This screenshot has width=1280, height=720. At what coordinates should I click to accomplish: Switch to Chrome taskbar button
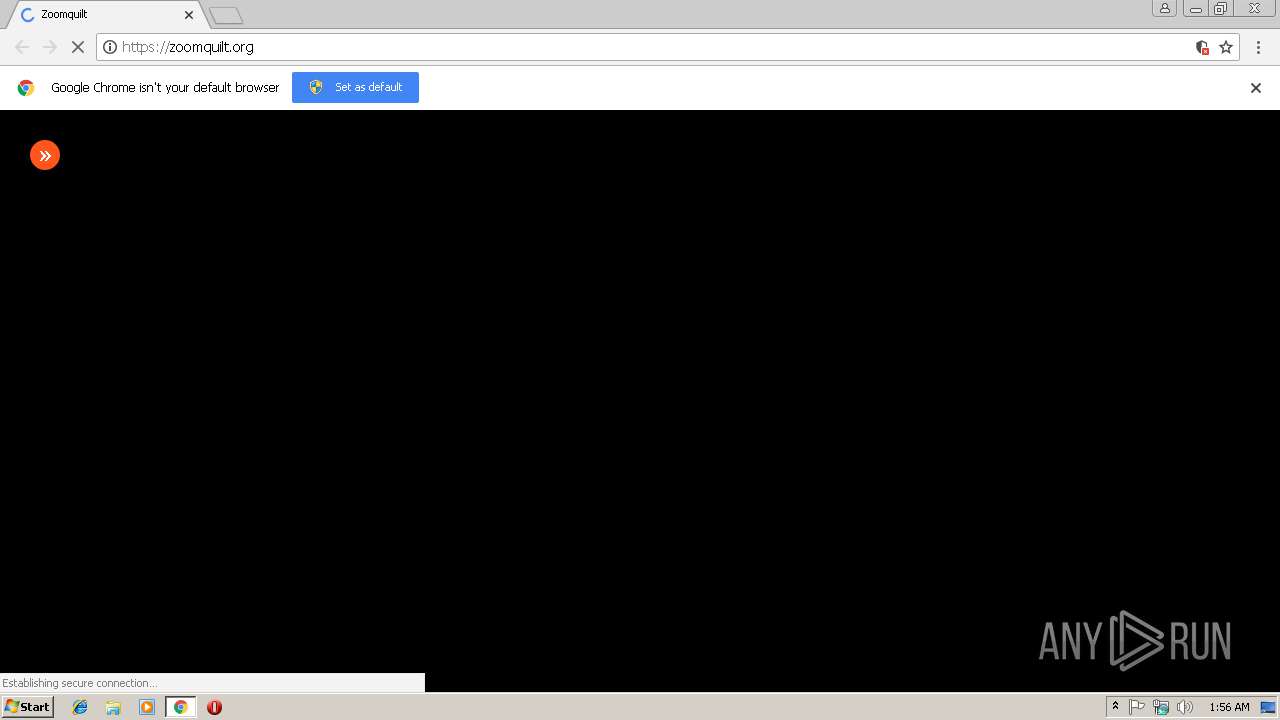[180, 707]
